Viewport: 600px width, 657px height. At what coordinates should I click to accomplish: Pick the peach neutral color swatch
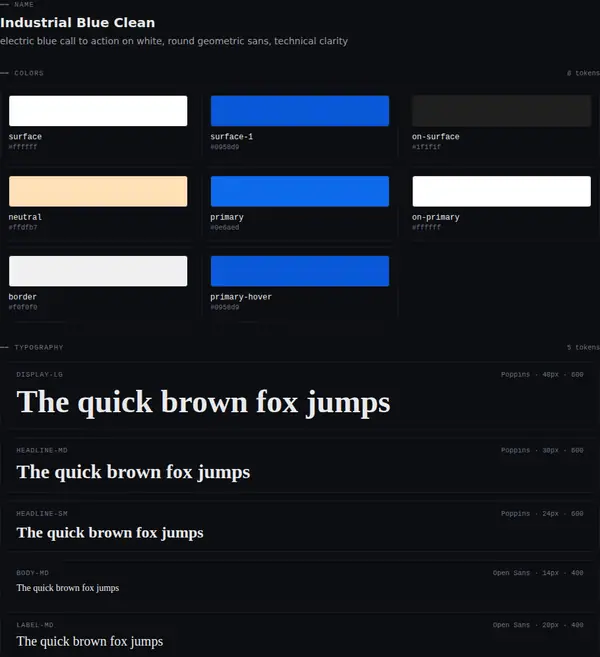(98, 191)
